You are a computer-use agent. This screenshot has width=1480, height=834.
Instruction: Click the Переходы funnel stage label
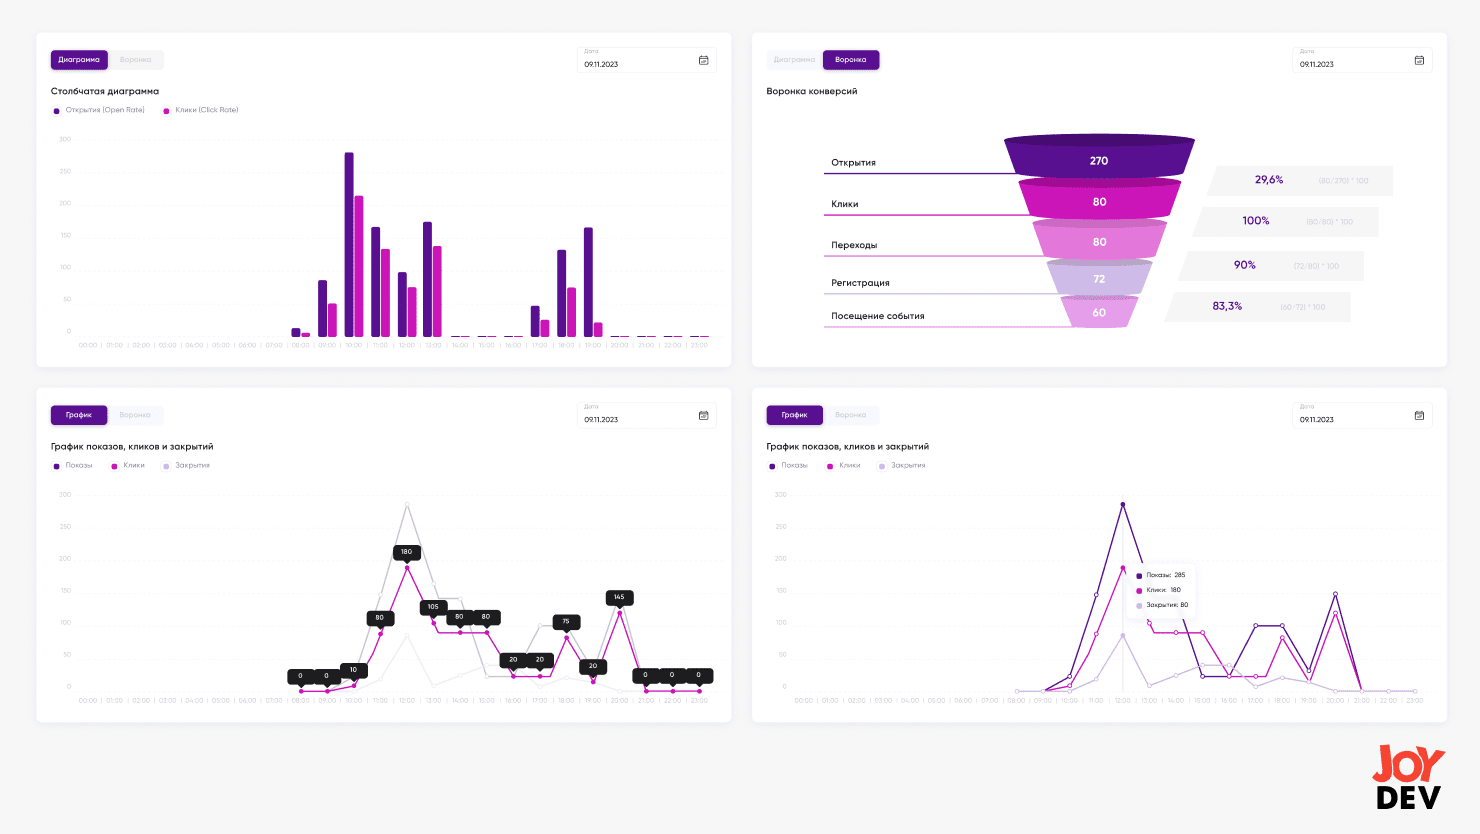854,245
